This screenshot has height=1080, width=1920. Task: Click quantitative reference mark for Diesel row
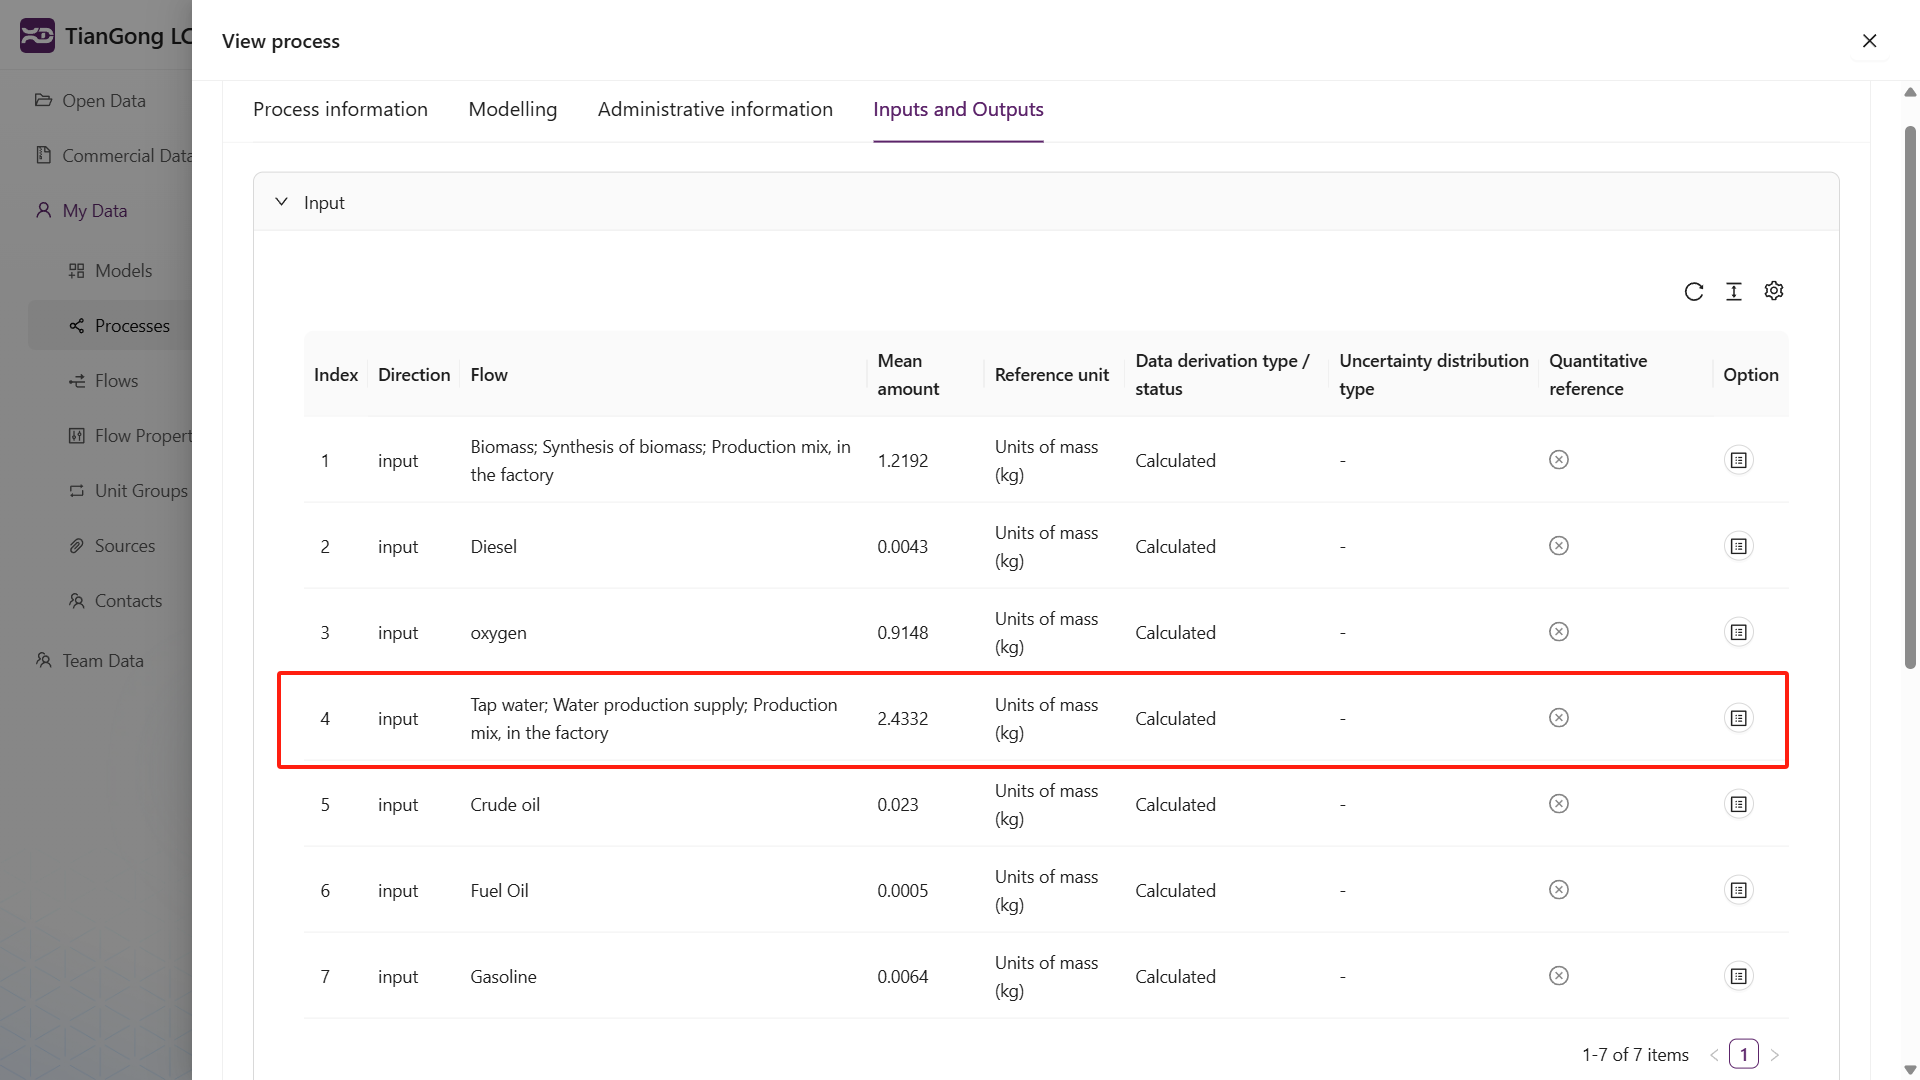(1558, 546)
